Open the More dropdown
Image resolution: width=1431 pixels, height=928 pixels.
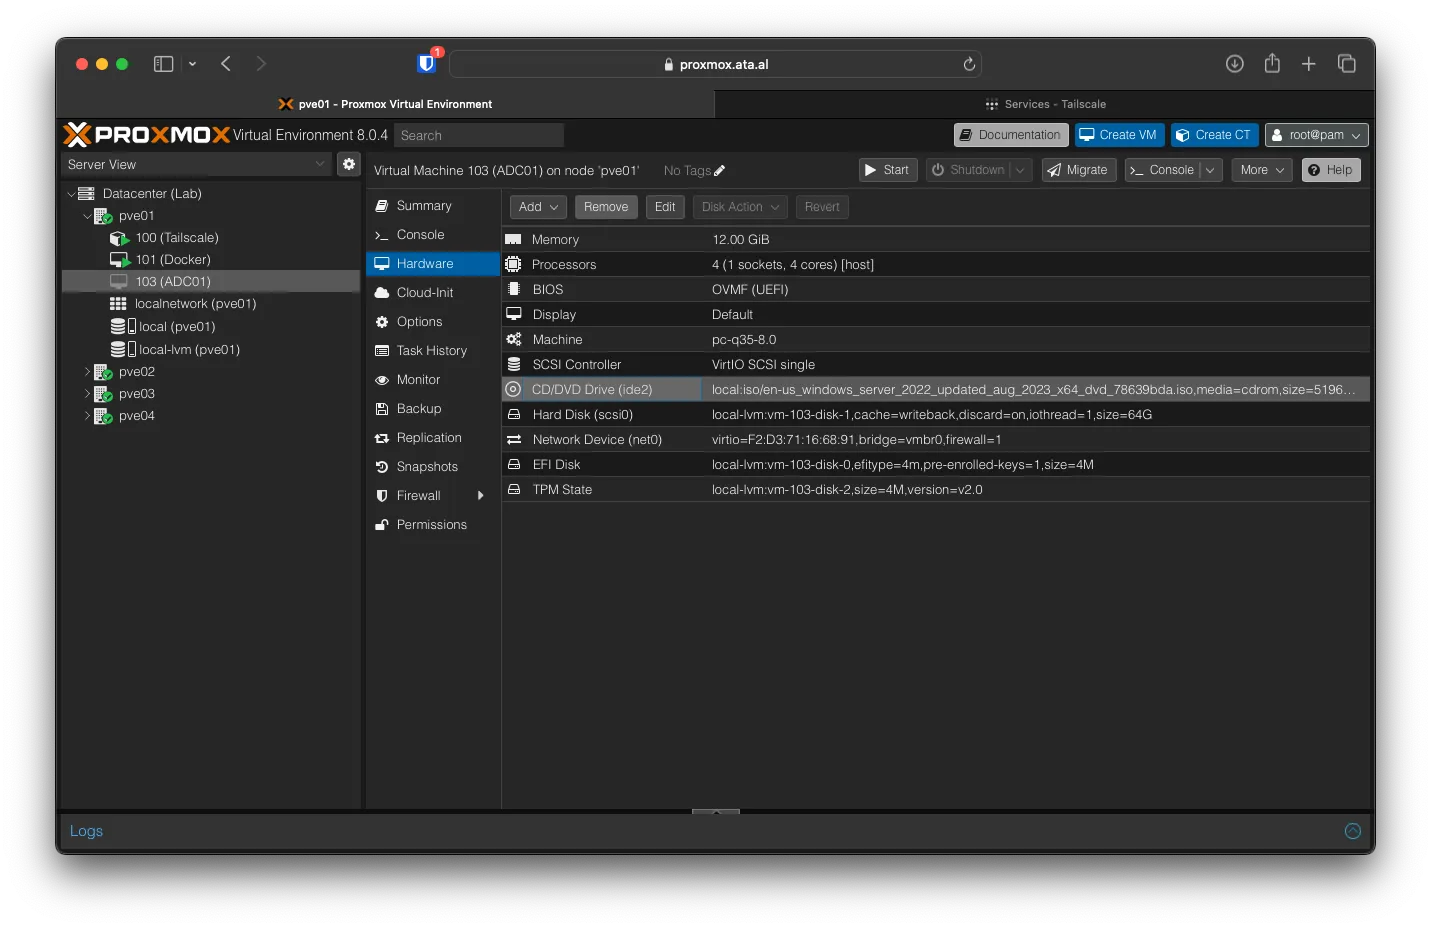pyautogui.click(x=1262, y=170)
